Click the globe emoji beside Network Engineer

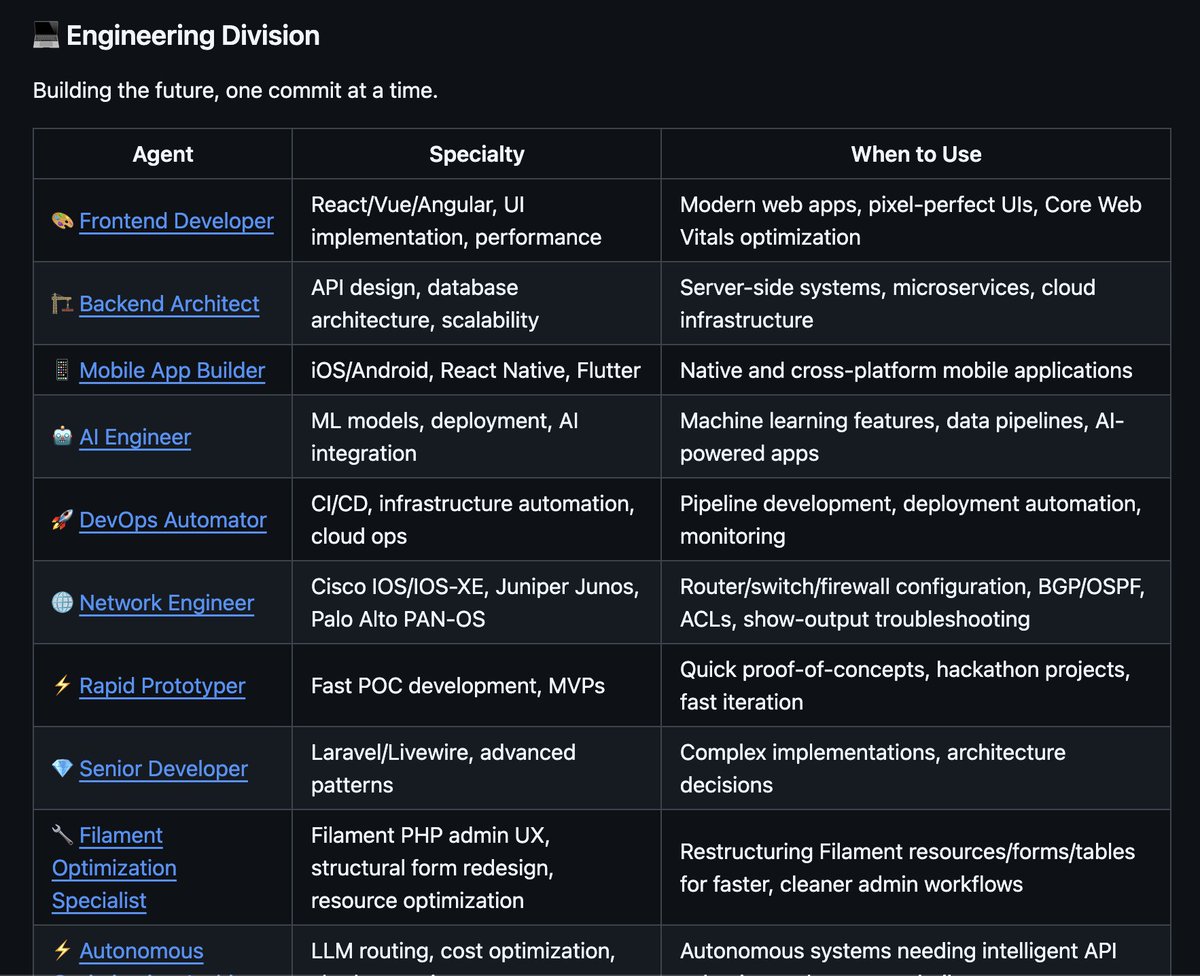62,603
